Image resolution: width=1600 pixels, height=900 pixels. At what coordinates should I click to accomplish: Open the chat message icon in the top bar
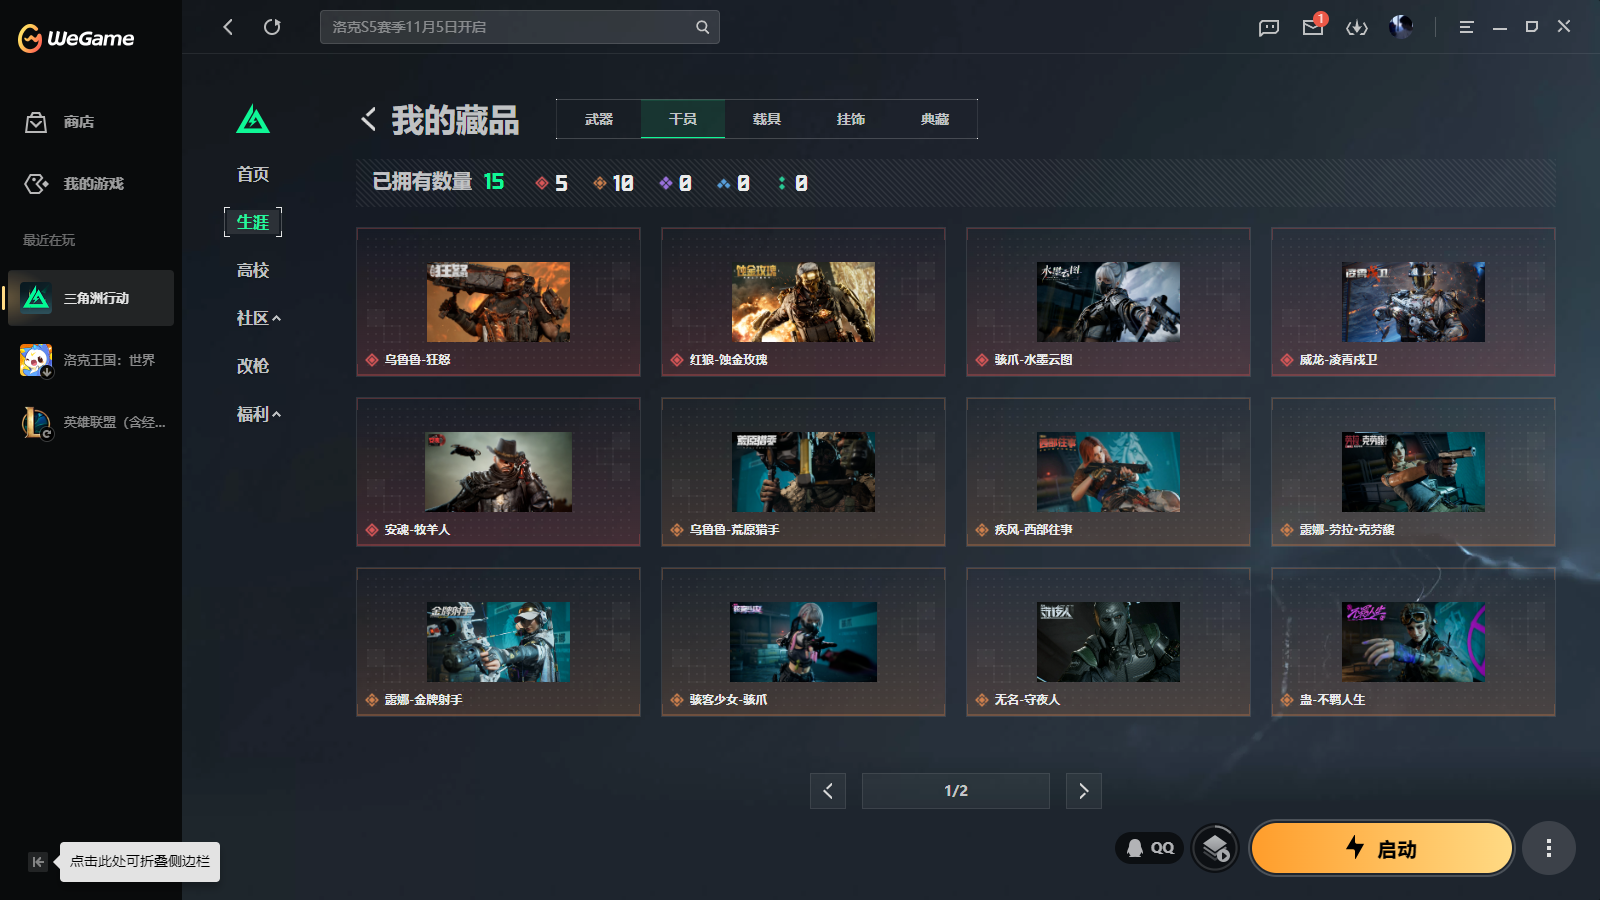click(x=1269, y=27)
